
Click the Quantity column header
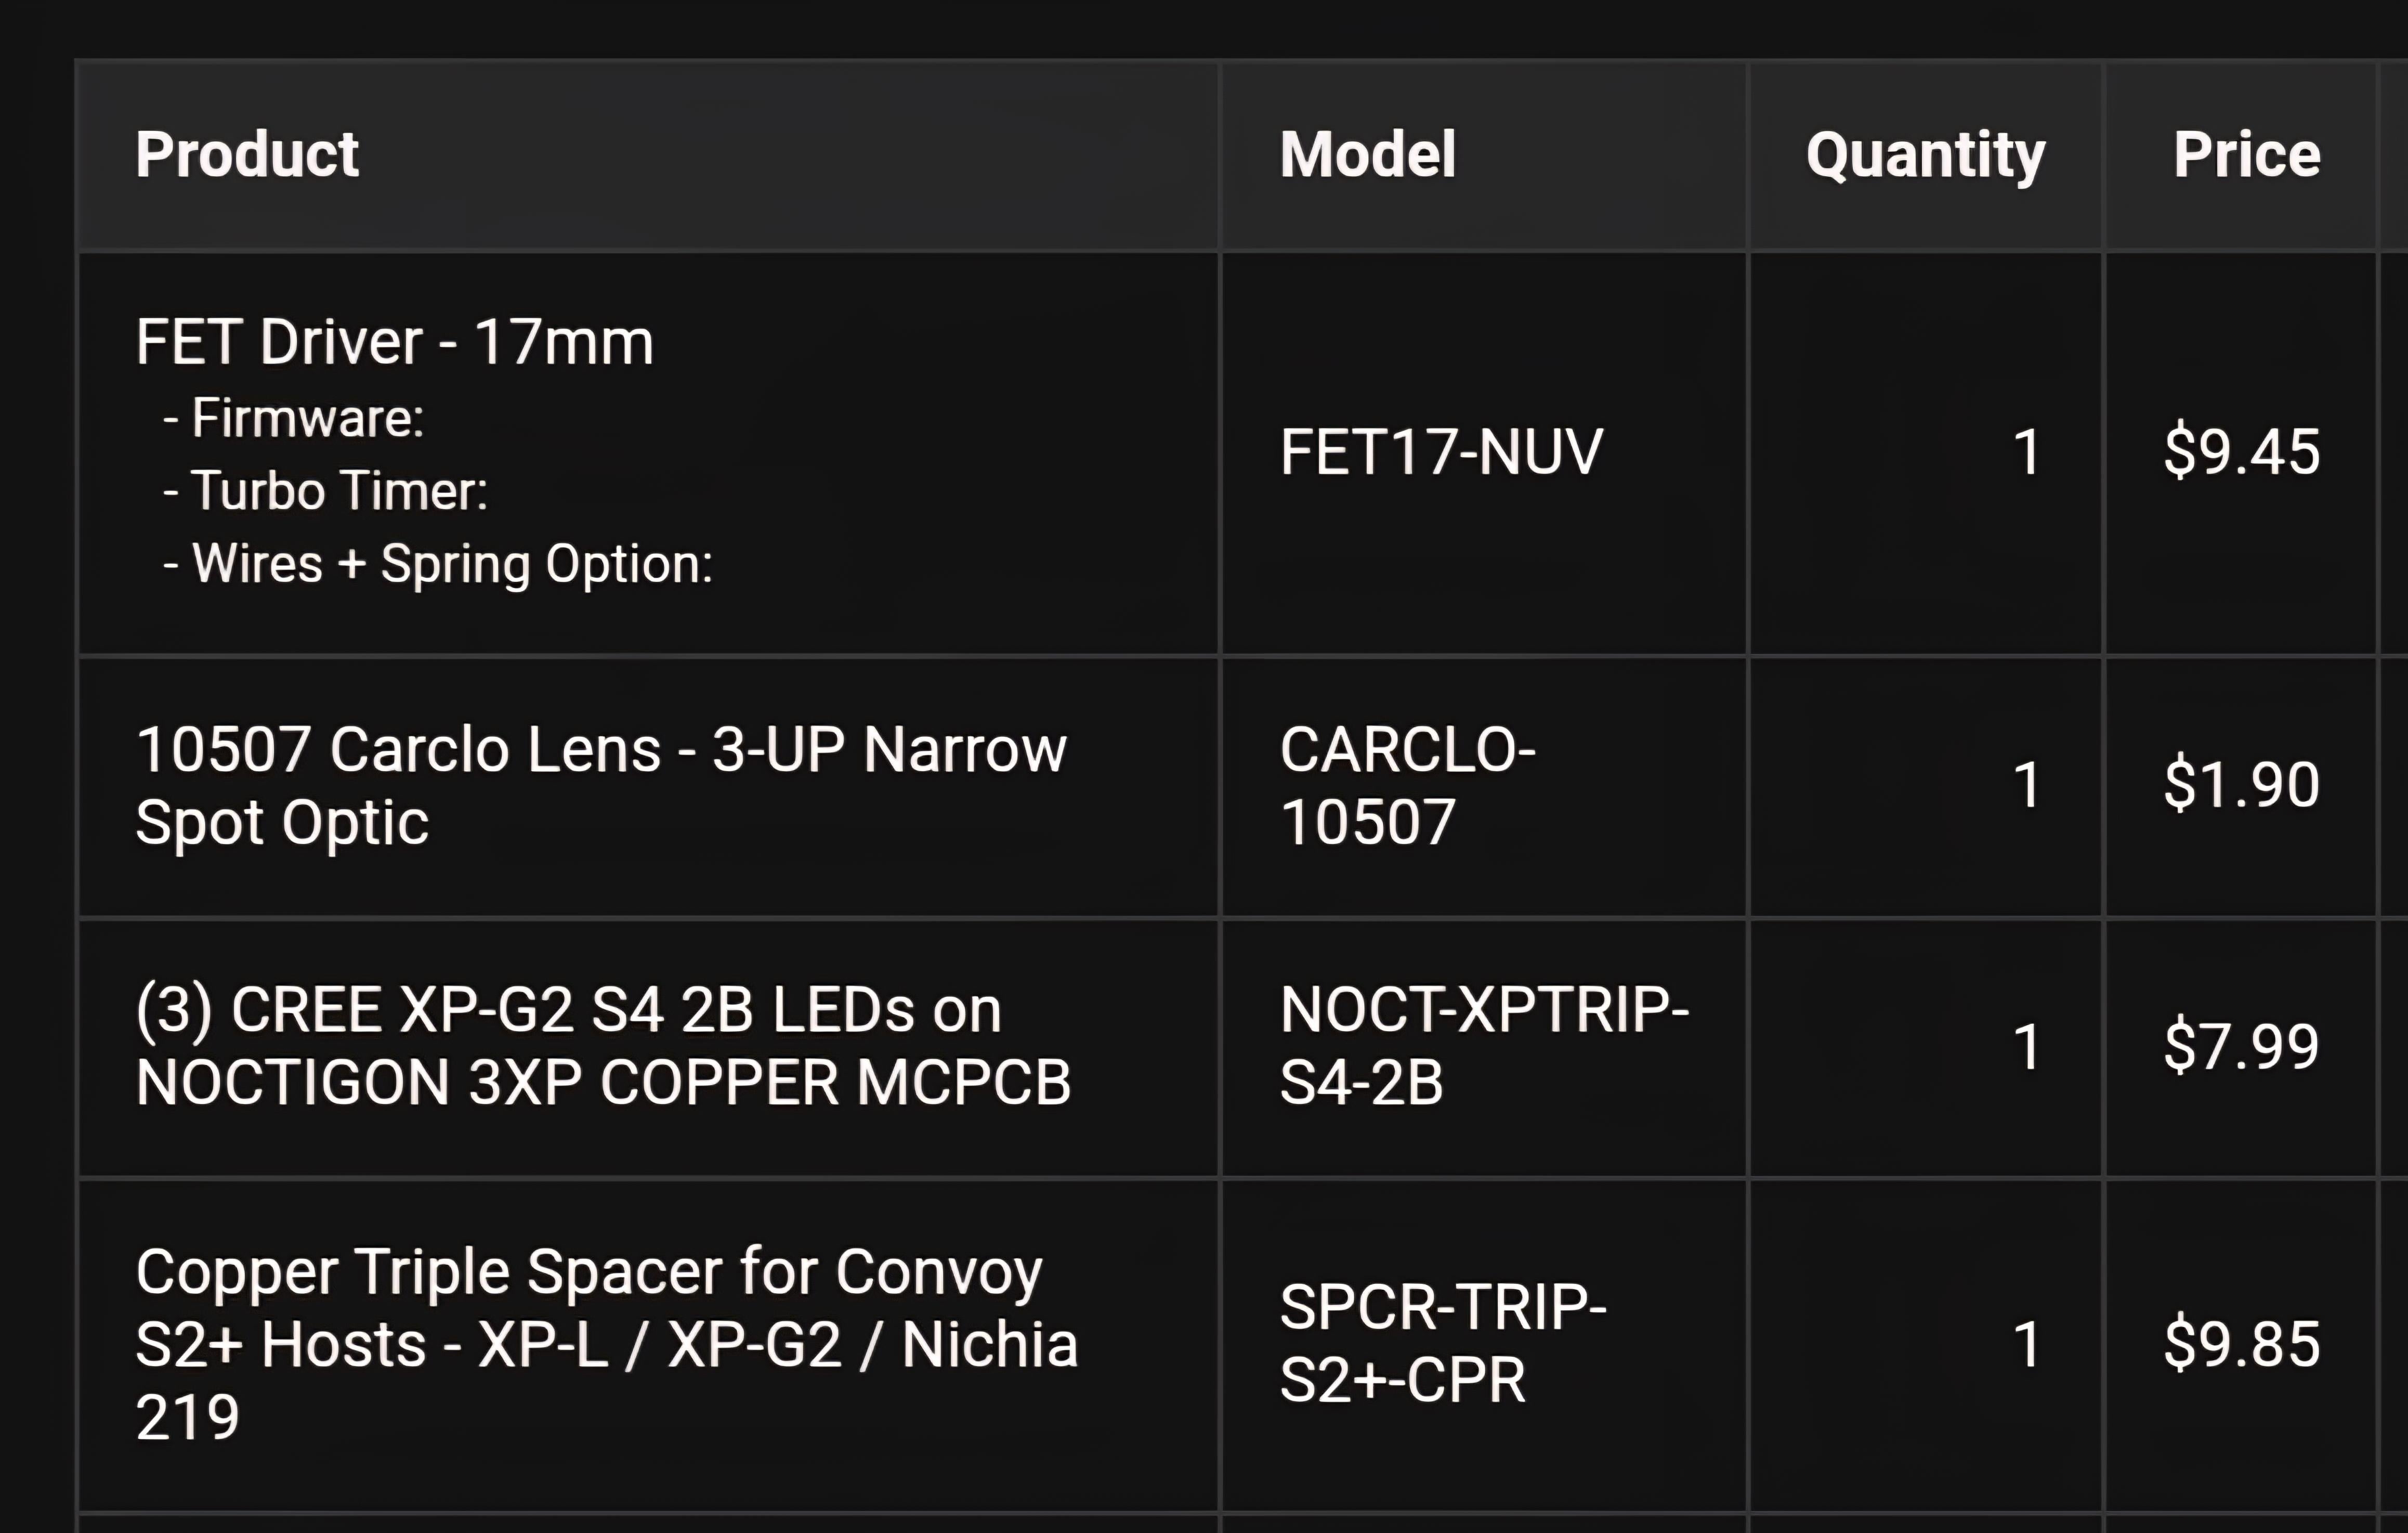coord(1925,155)
